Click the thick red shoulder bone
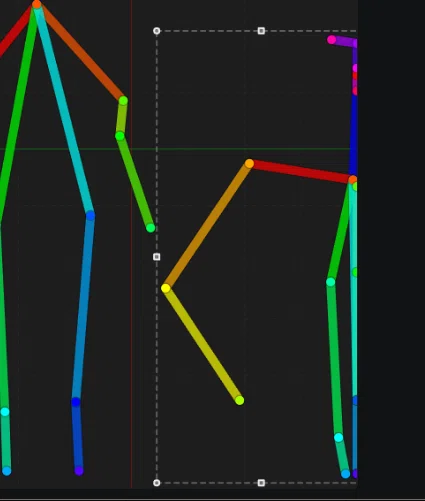Image resolution: width=425 pixels, height=501 pixels. (x=301, y=171)
